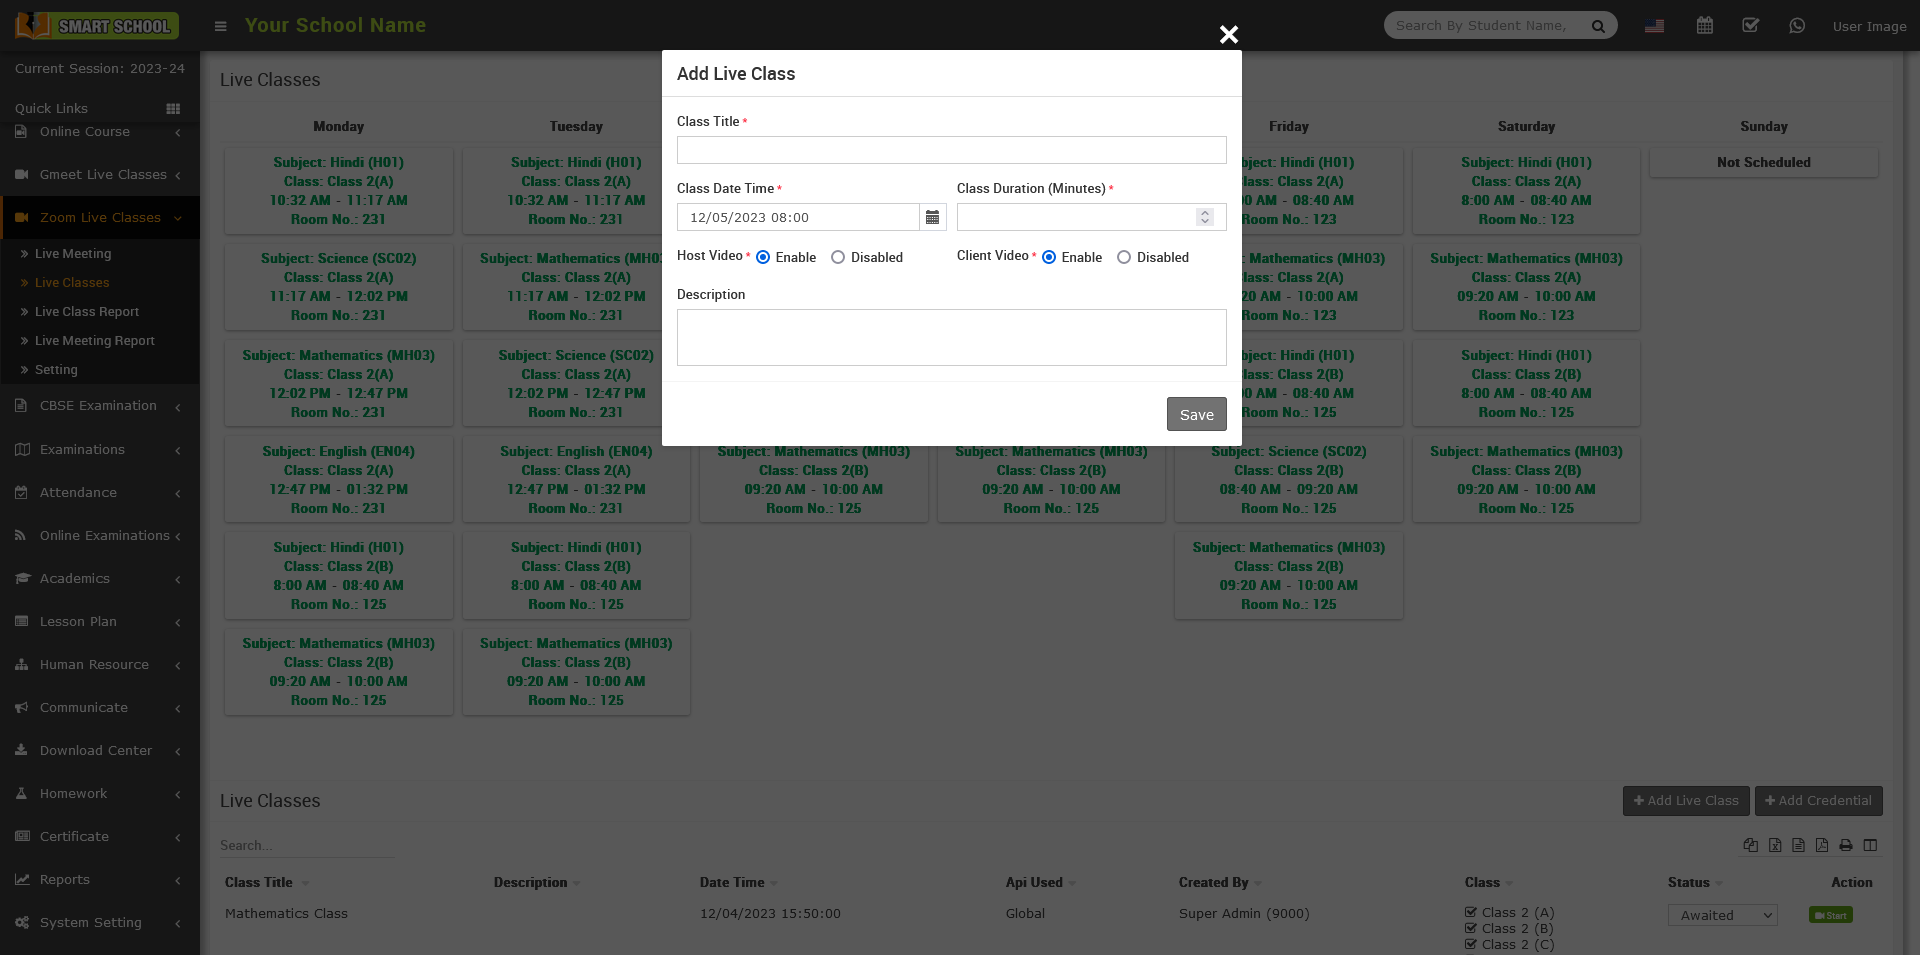
Task: Select Disabled for Client Video
Action: [1124, 257]
